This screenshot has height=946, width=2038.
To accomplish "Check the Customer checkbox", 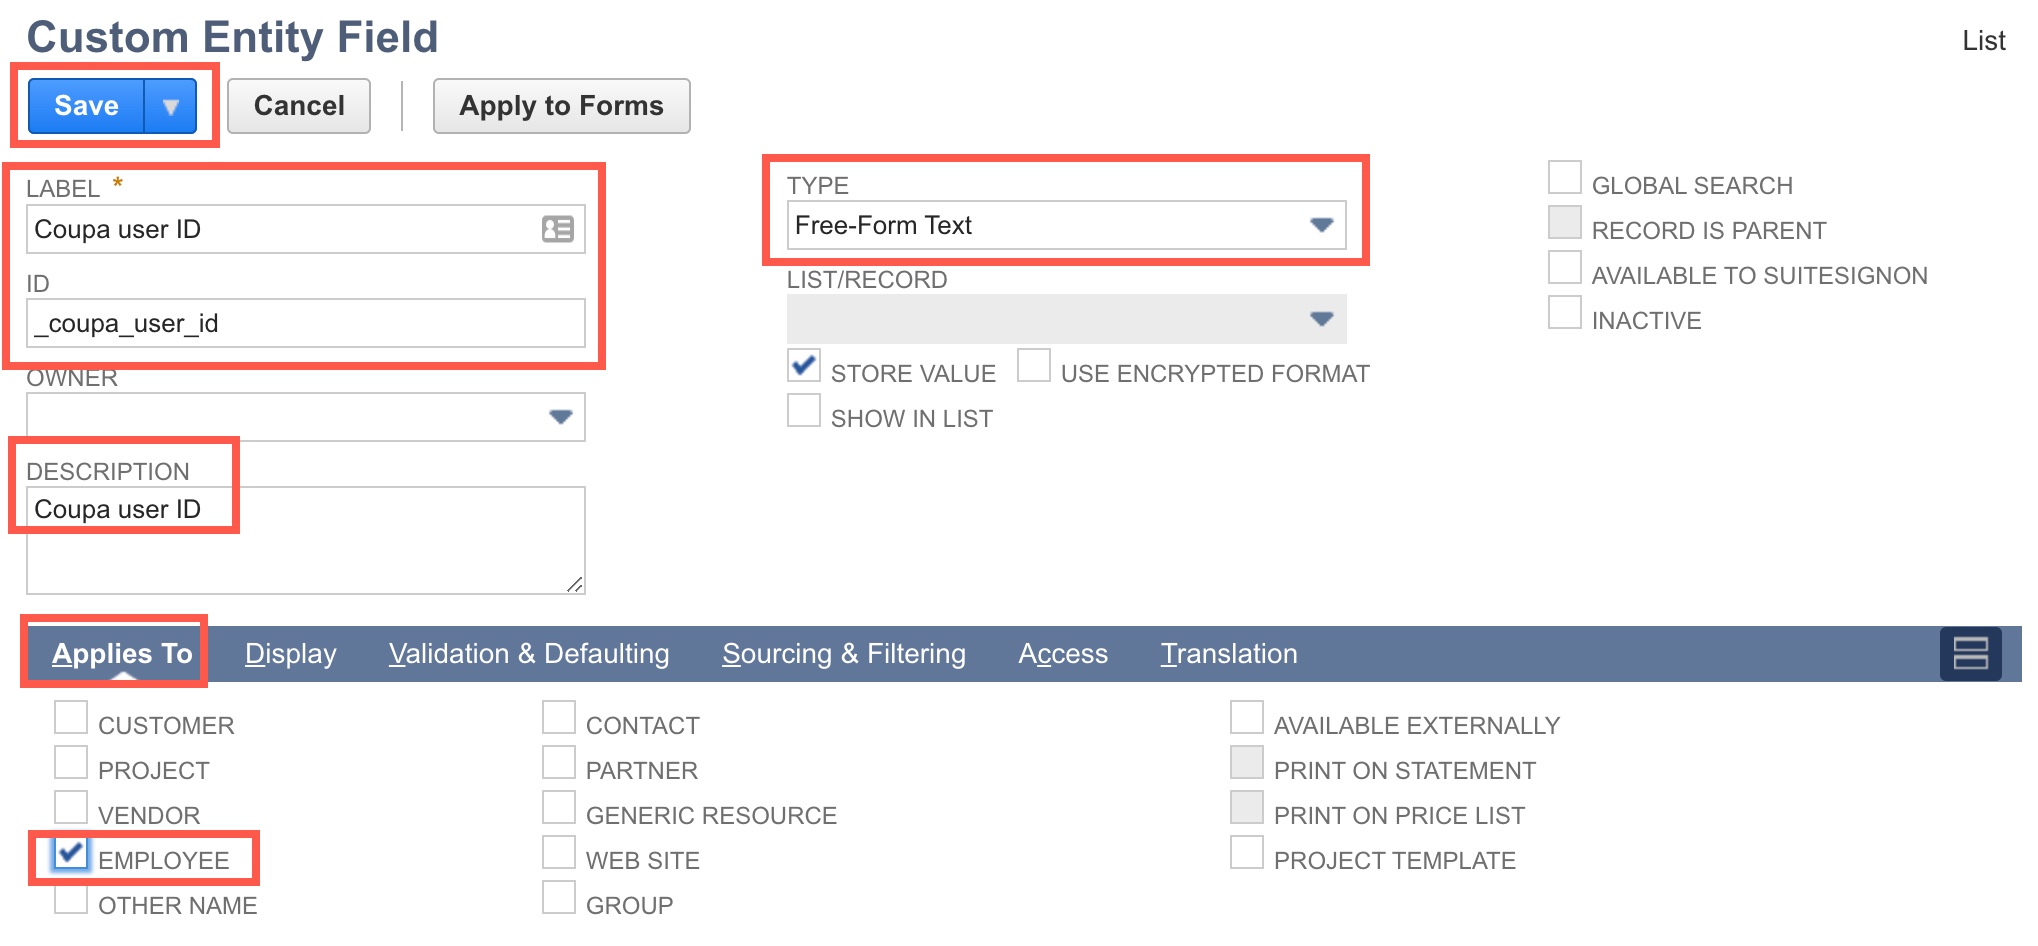I will point(71,718).
